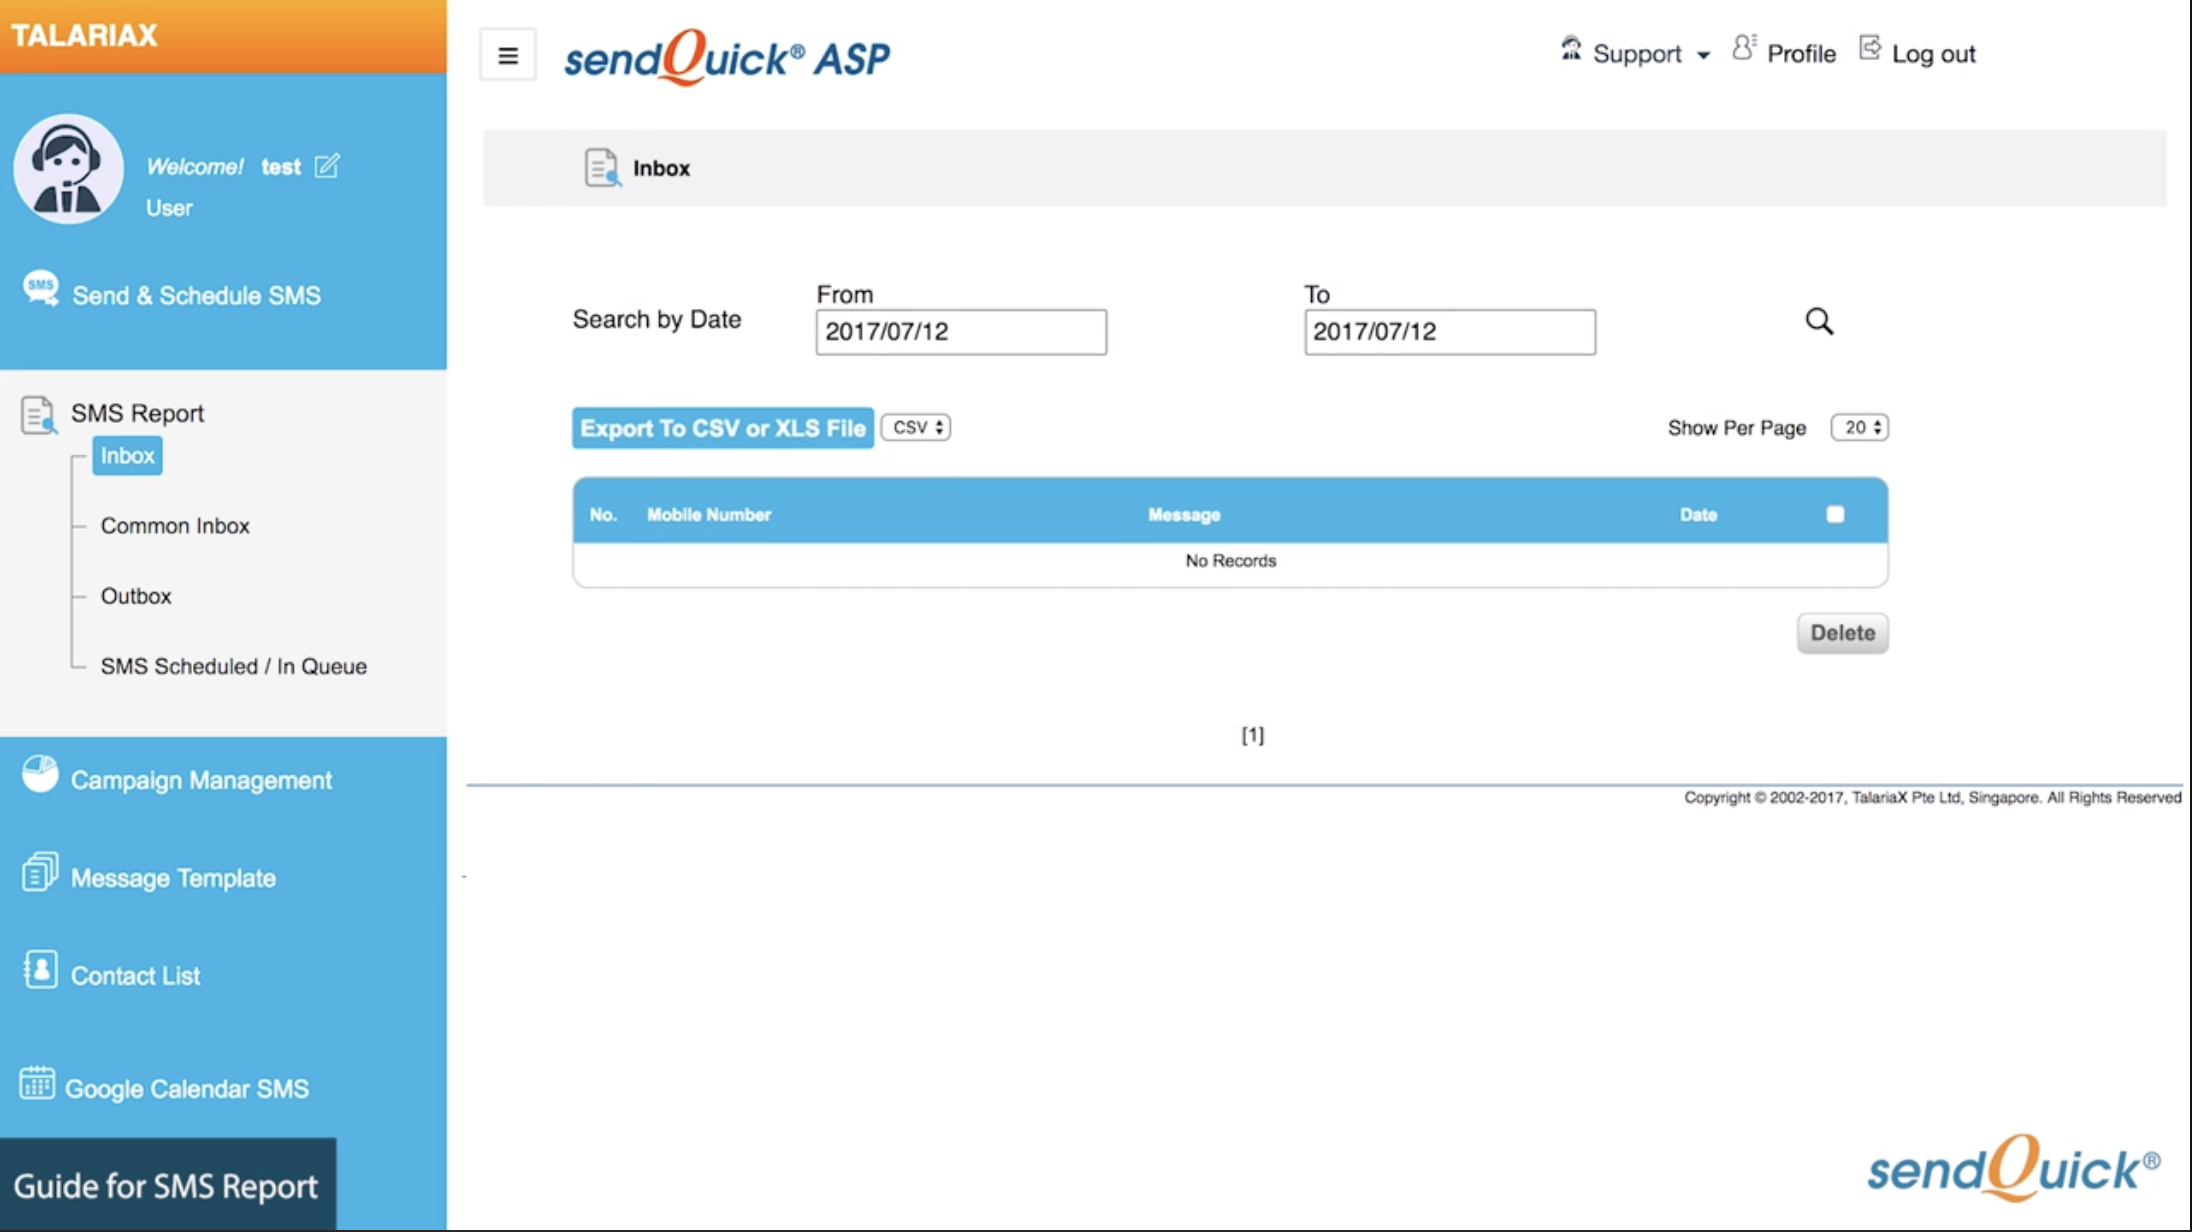Click the SMS Report document icon
The image size is (2192, 1232).
click(x=38, y=414)
